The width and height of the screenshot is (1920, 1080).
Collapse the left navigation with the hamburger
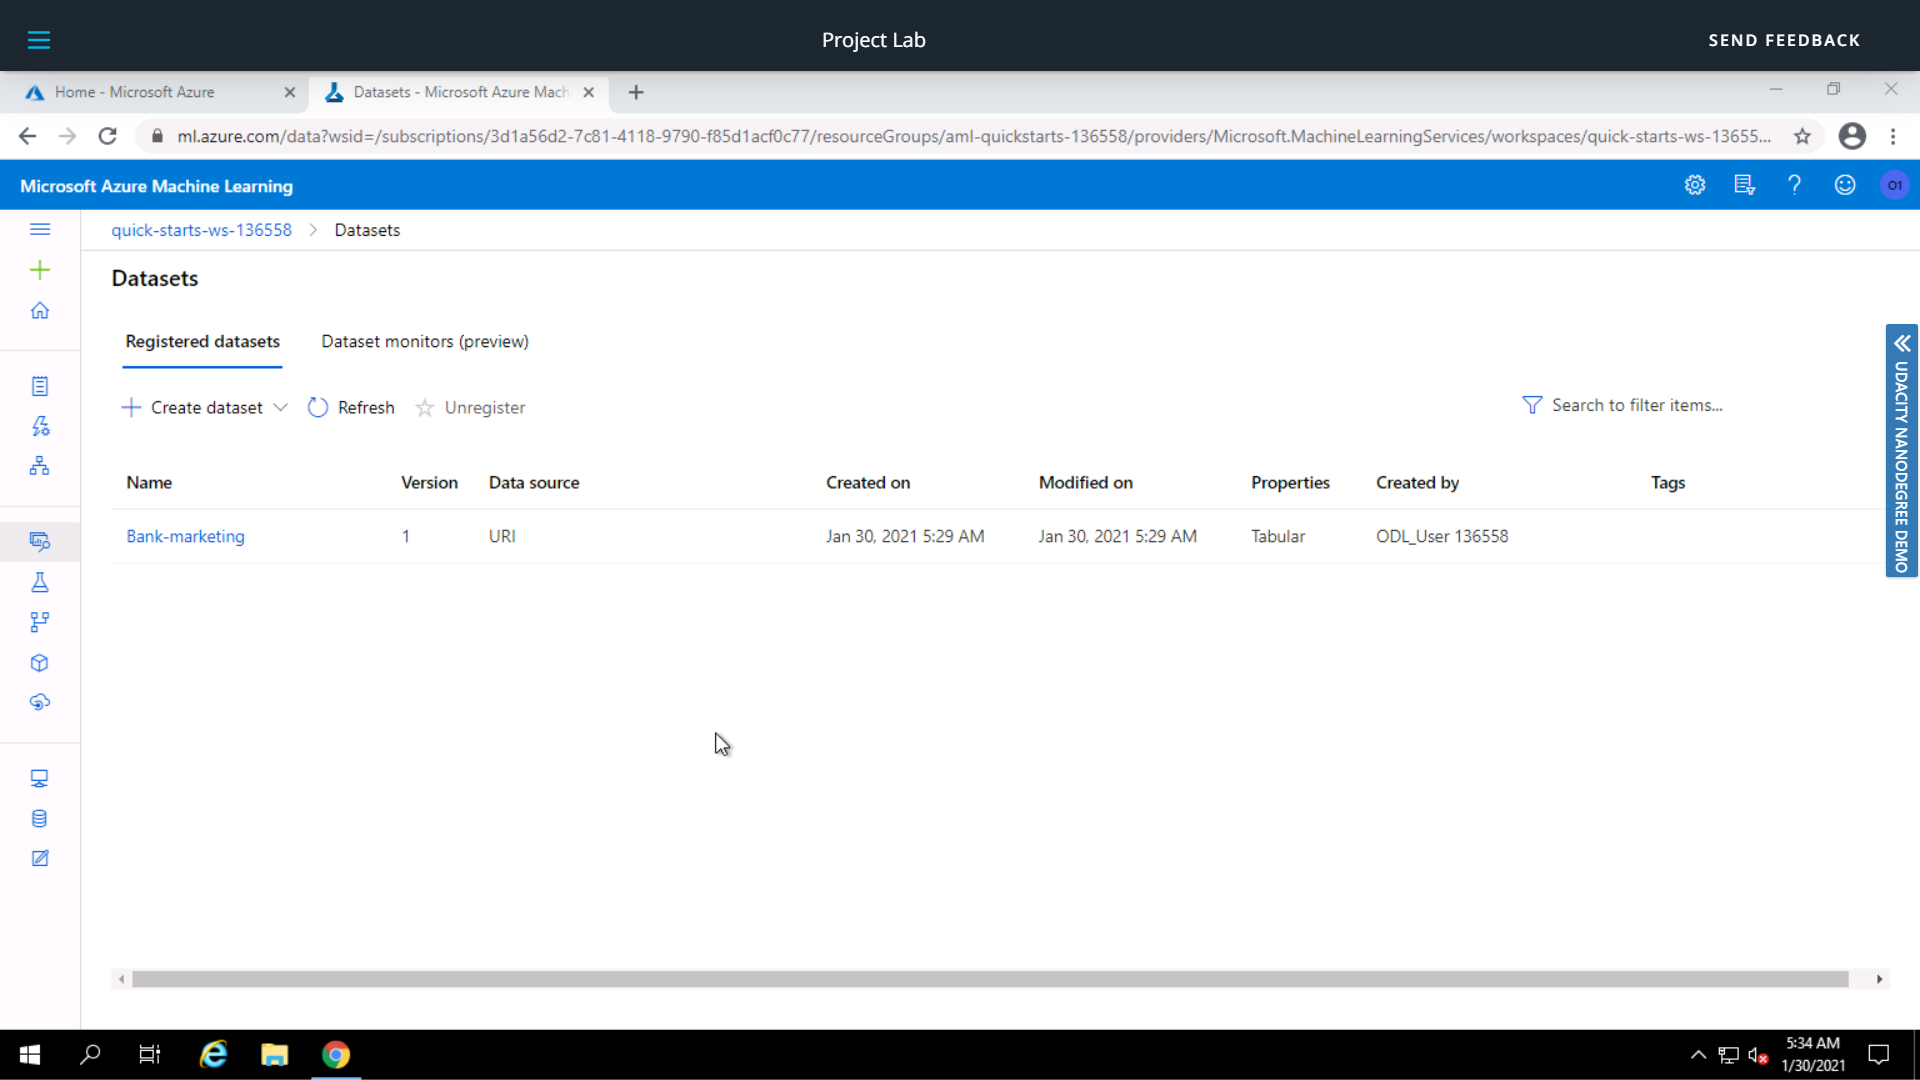[40, 229]
